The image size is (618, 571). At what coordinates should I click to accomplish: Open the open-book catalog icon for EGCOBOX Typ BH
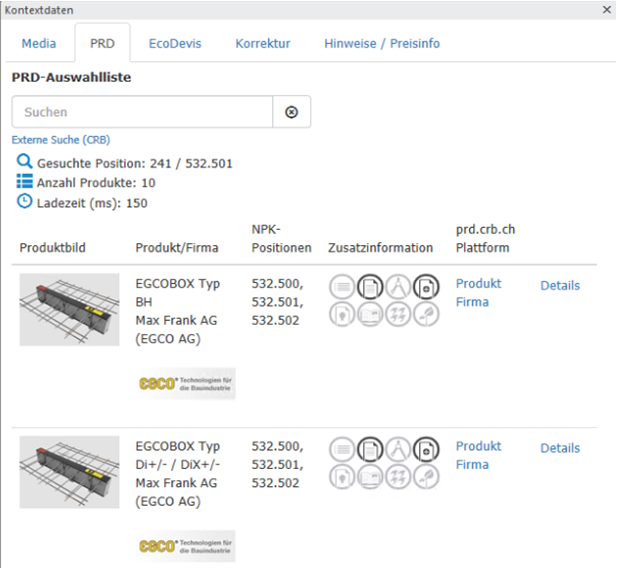(370, 314)
